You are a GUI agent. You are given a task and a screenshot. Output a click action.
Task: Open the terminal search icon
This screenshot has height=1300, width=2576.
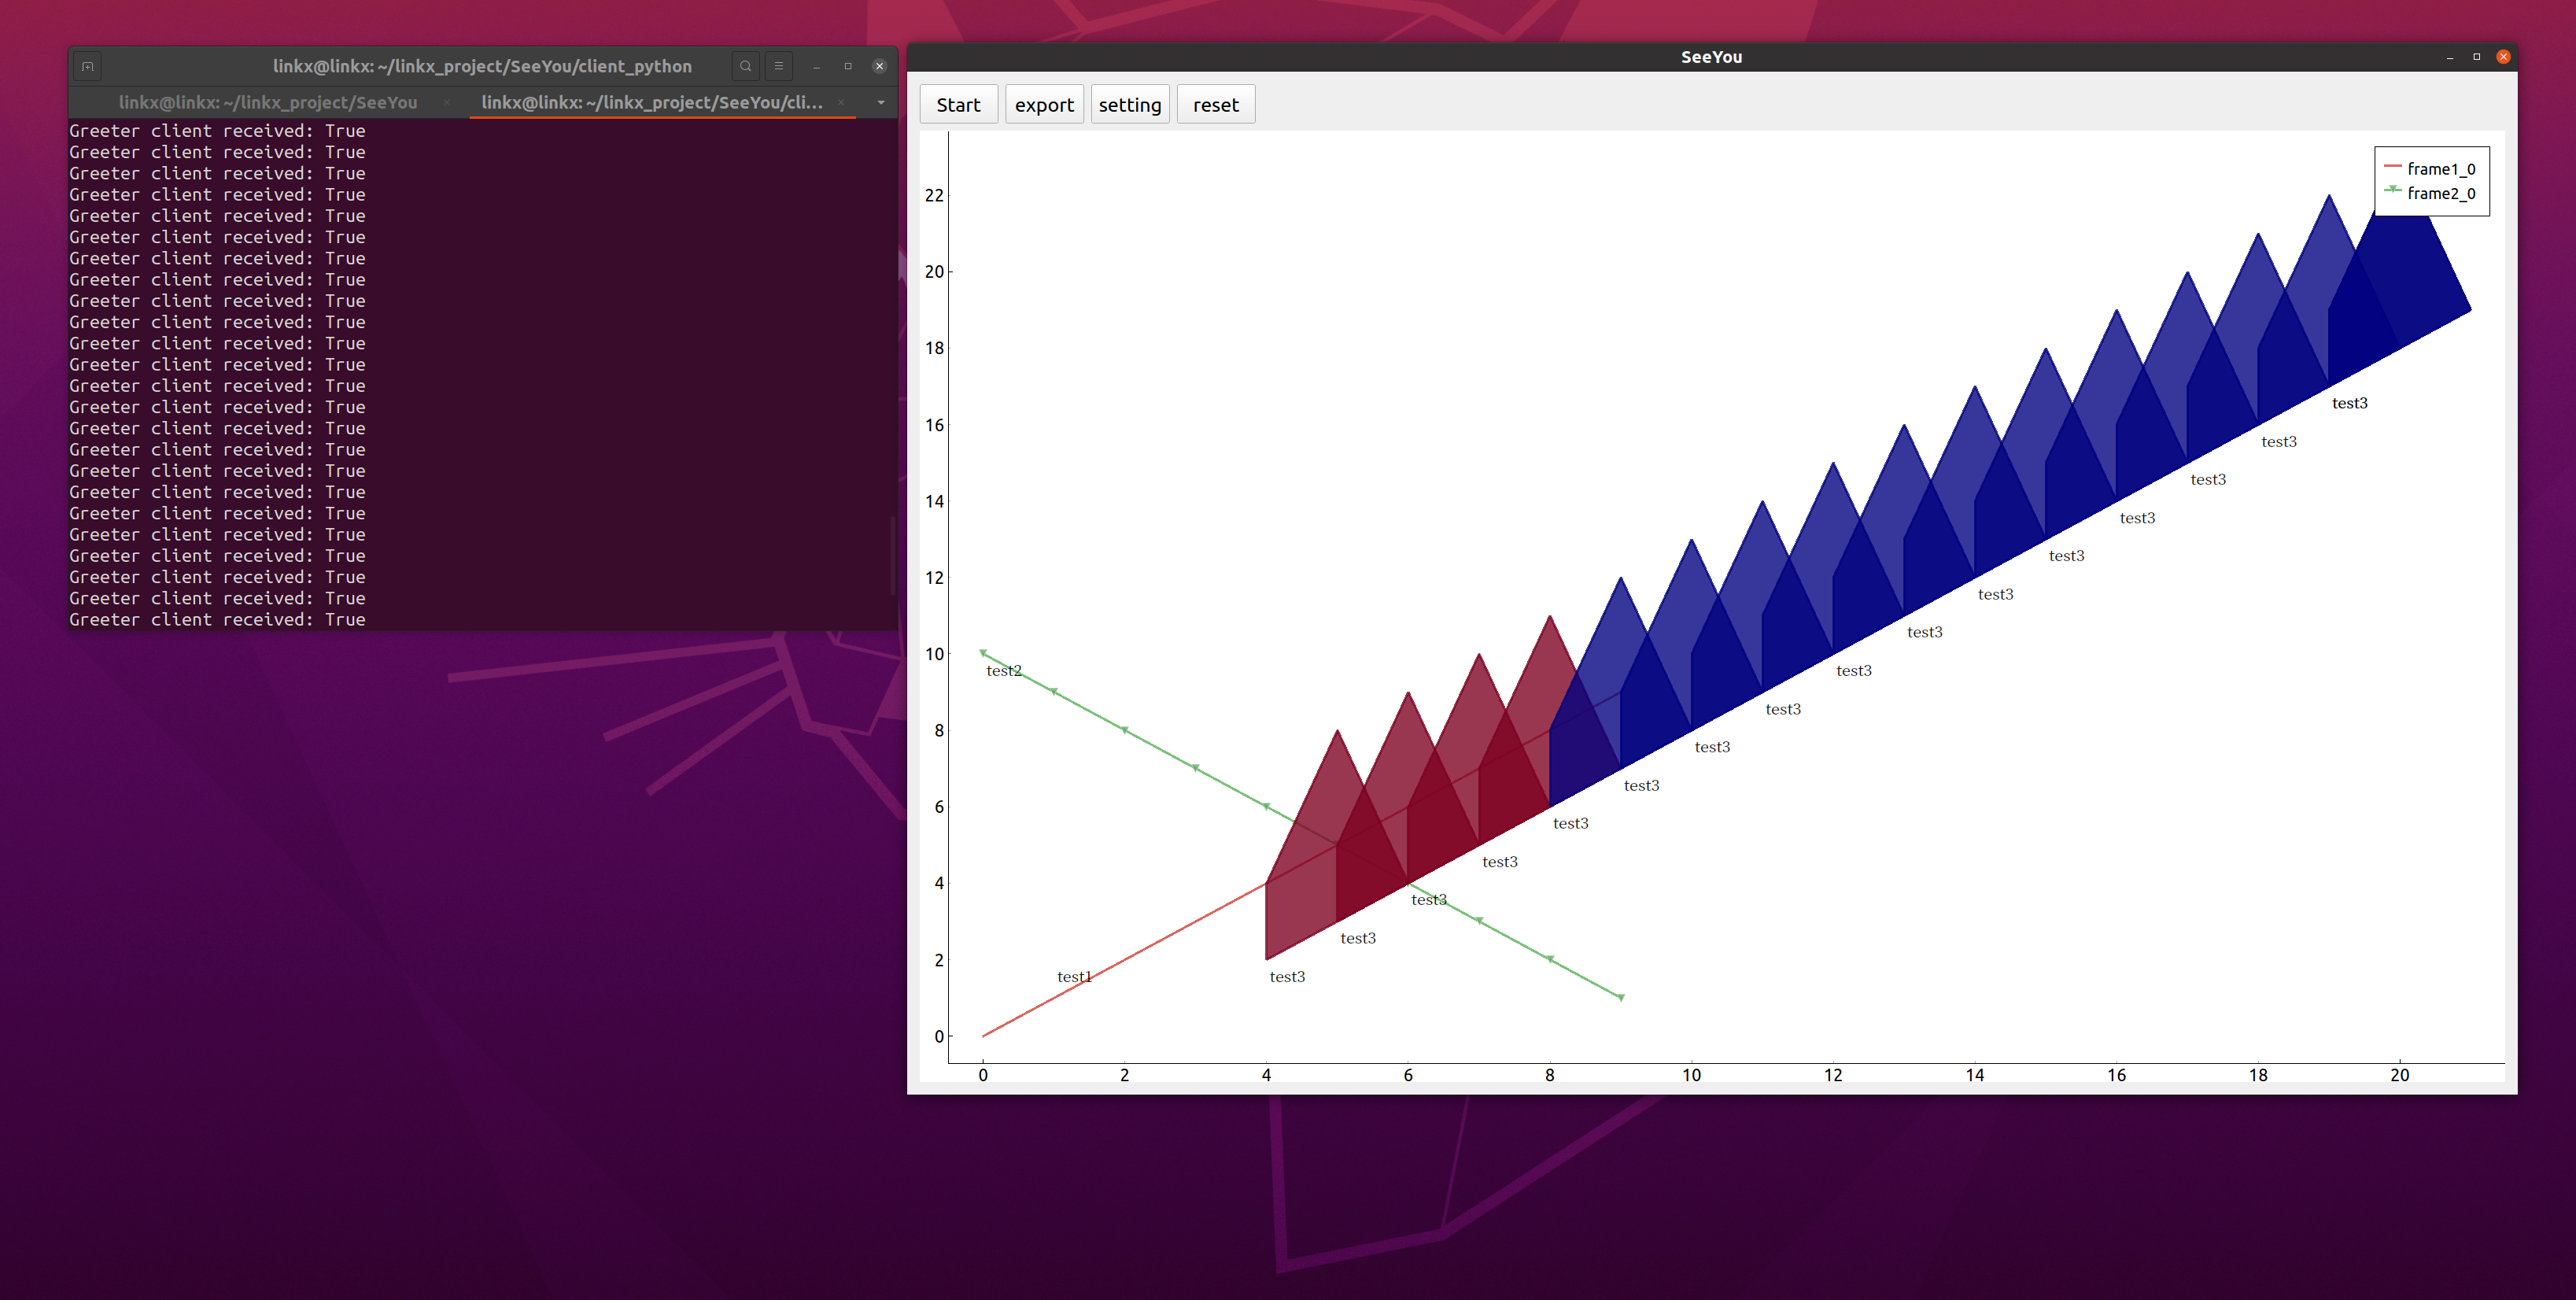pyautogui.click(x=745, y=66)
